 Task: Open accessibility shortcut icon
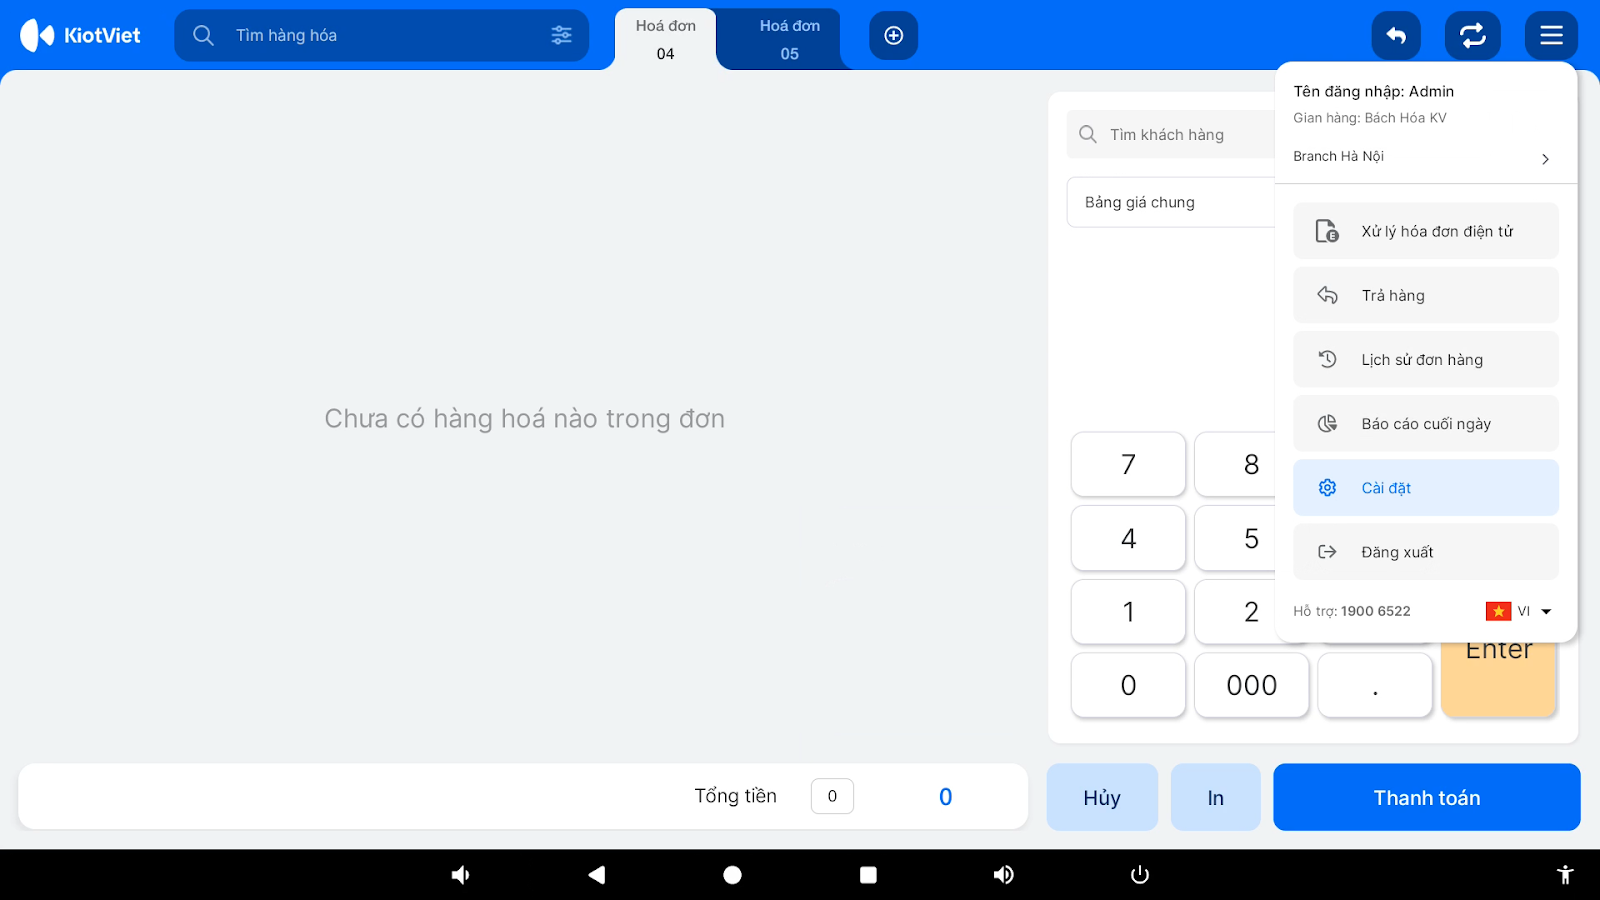(x=1565, y=875)
